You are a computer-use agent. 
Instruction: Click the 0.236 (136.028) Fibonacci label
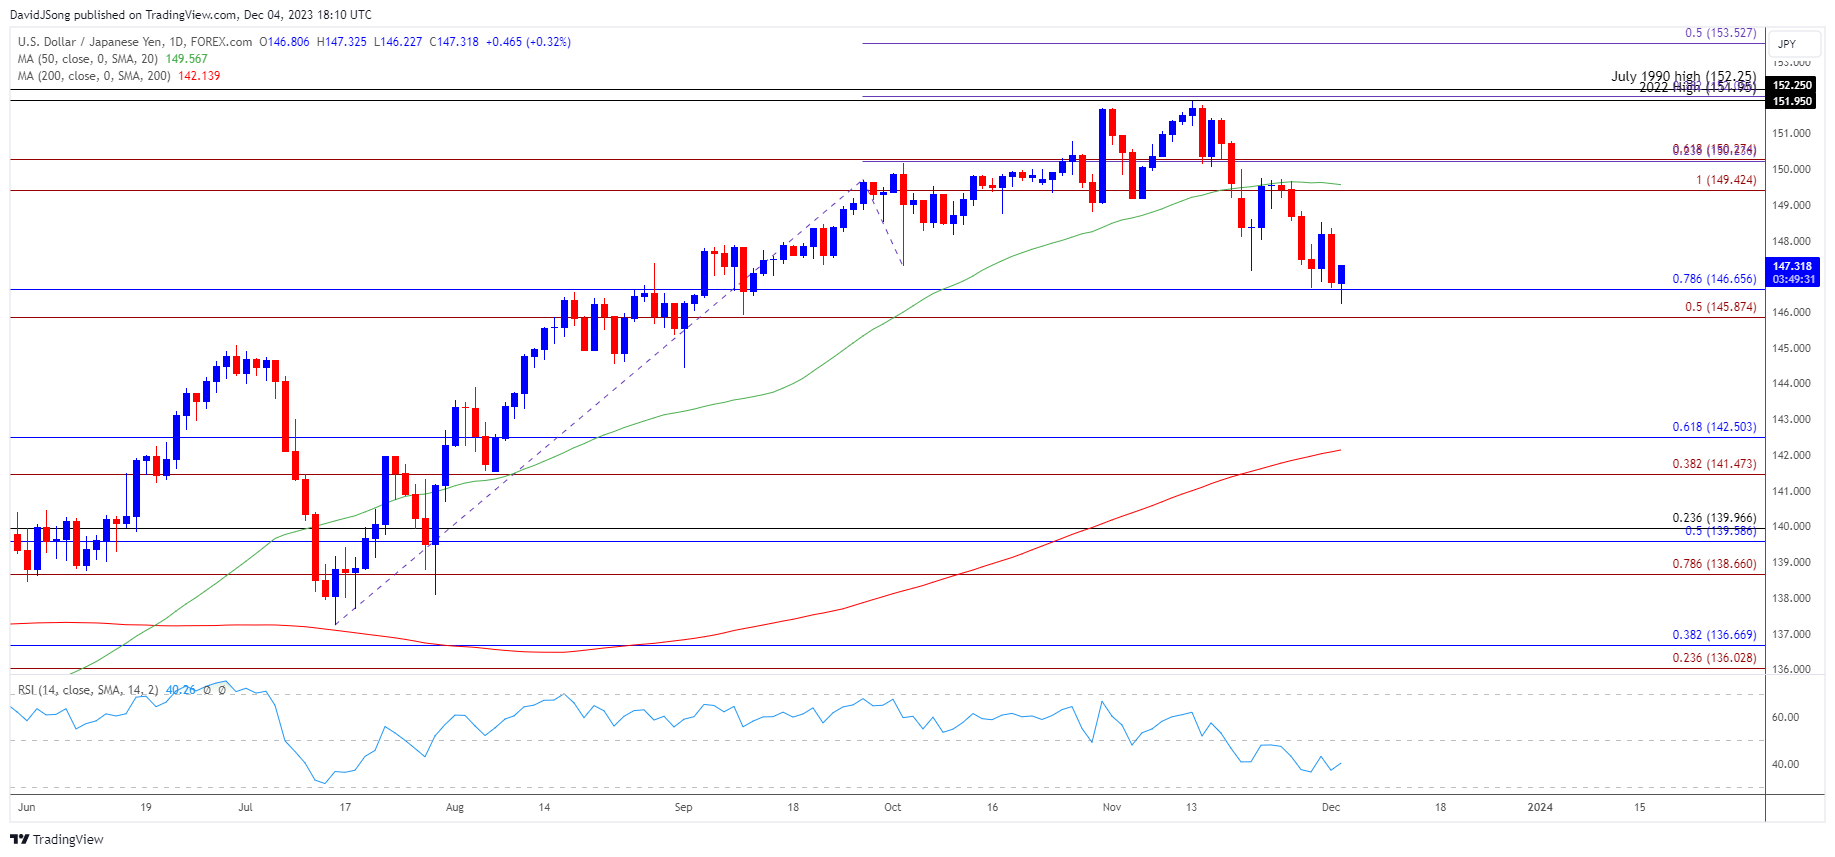1714,658
